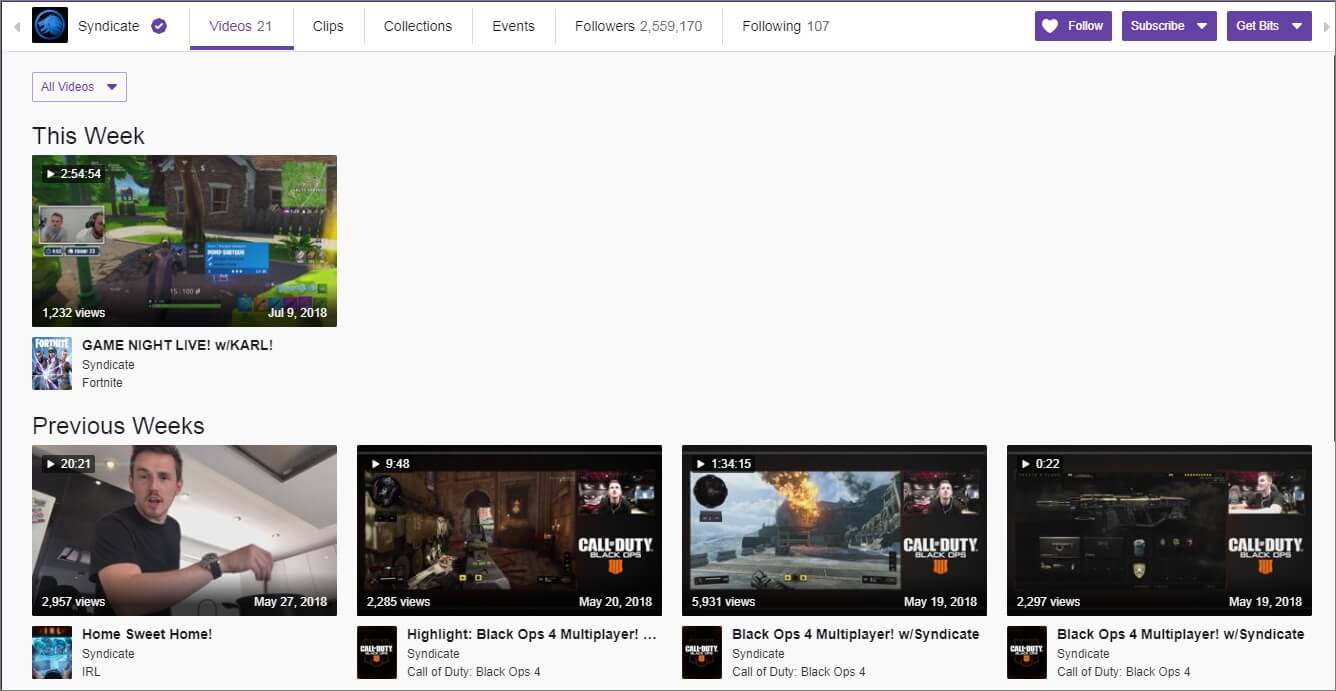Click the May 27, 2018 date label
1336x691 pixels.
(x=291, y=602)
